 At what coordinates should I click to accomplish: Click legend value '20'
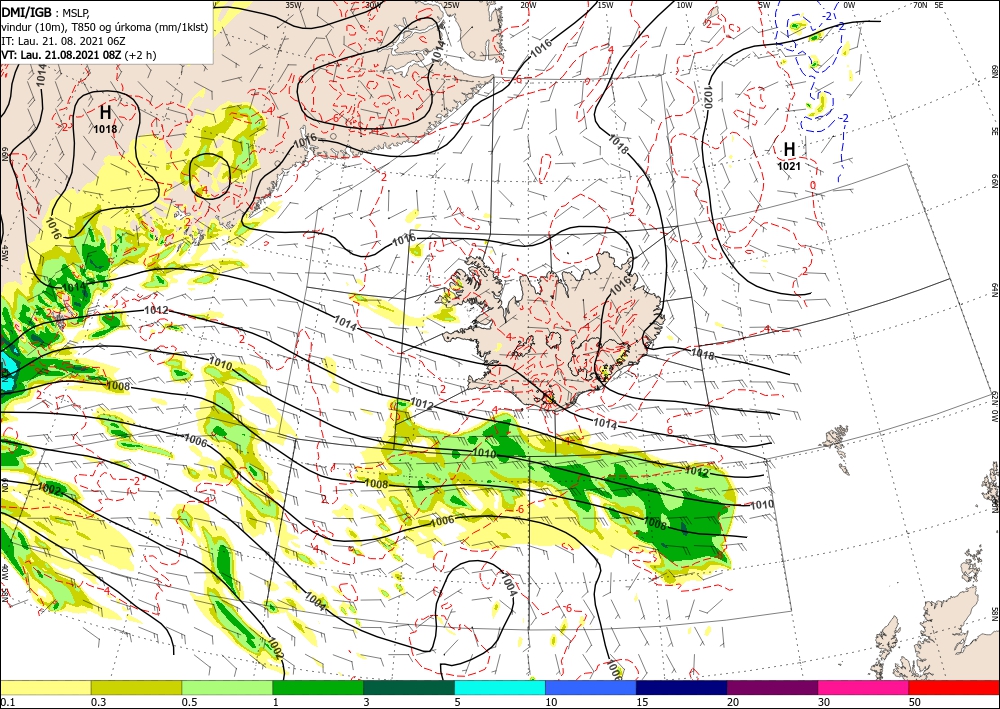point(733,703)
